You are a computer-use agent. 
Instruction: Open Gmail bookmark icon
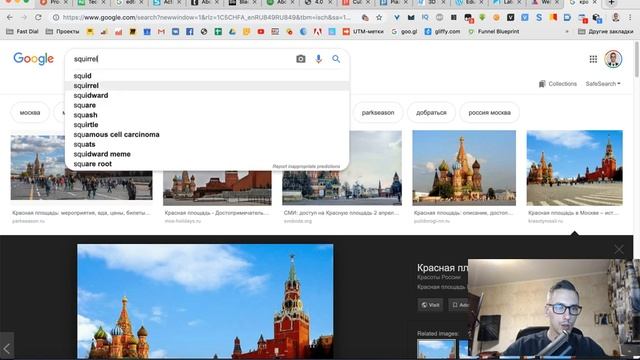tap(161, 31)
